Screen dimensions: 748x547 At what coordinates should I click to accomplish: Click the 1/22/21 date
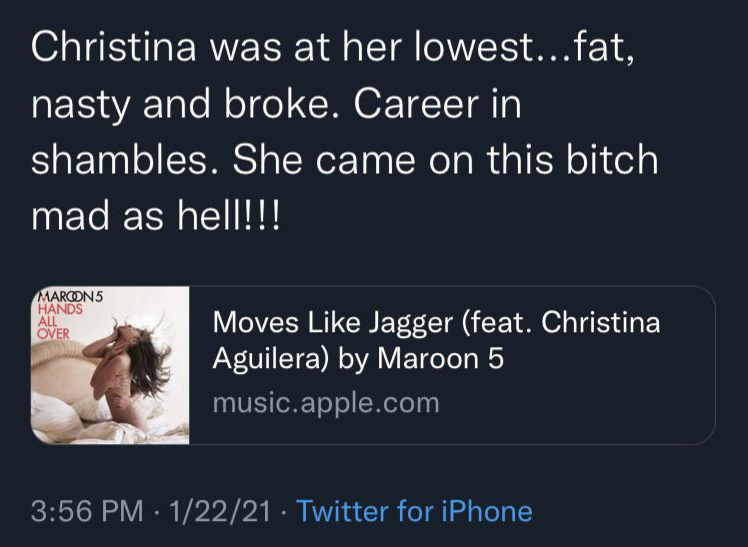(219, 512)
